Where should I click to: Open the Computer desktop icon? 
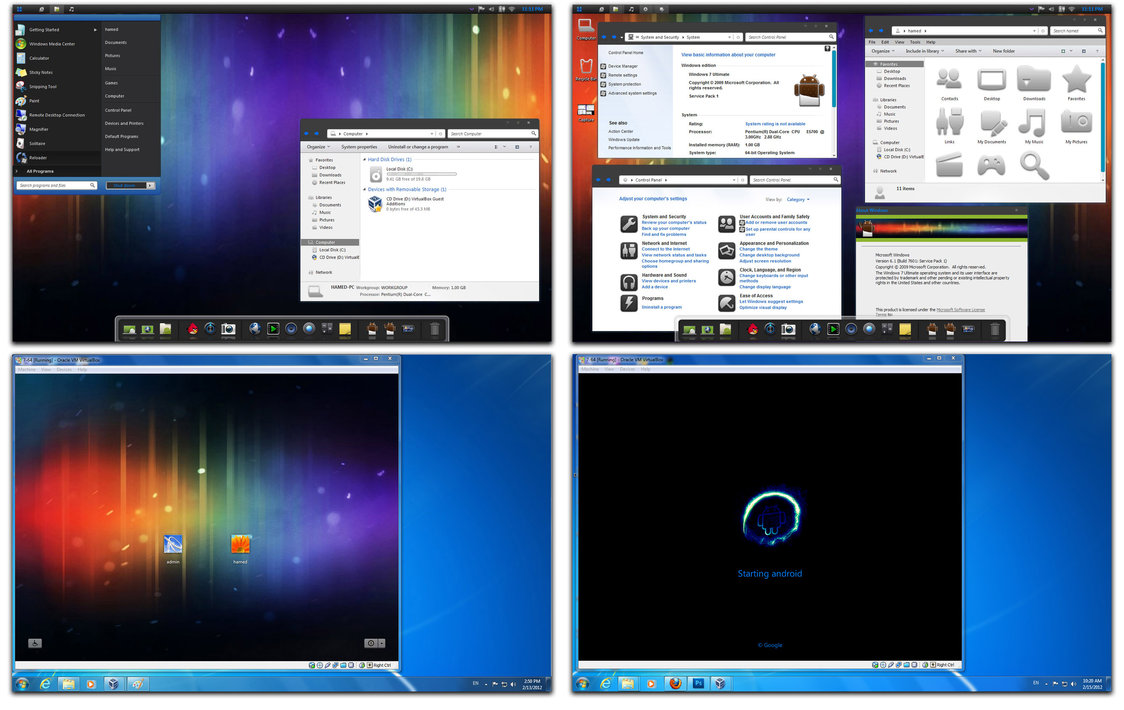tap(586, 30)
